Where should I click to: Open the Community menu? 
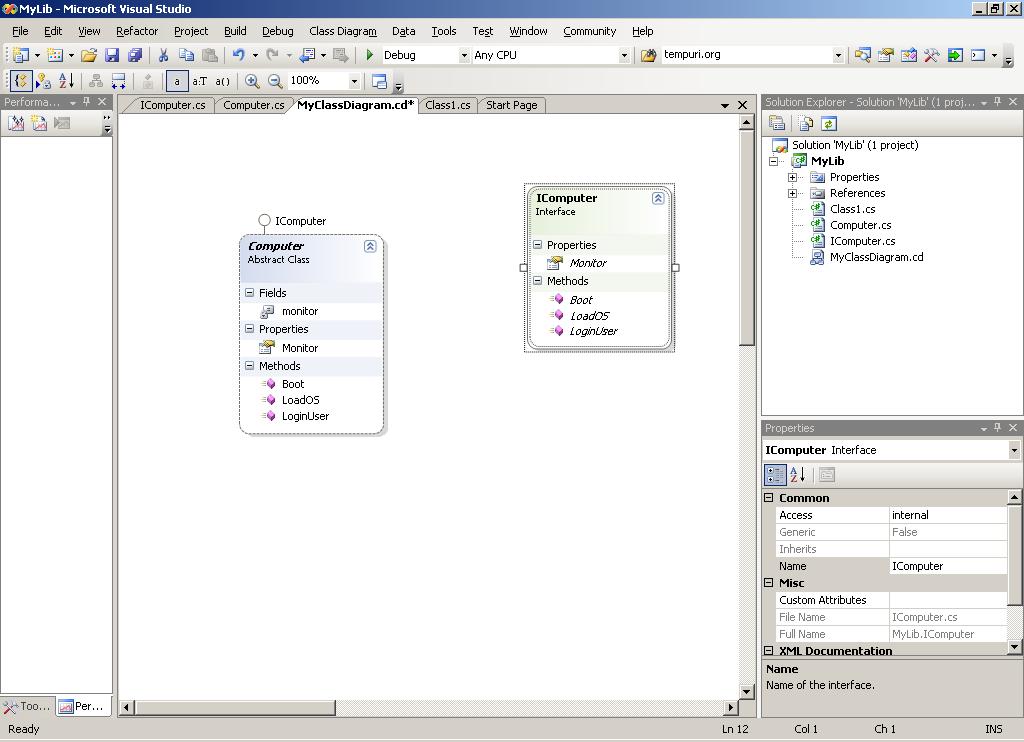tap(590, 31)
